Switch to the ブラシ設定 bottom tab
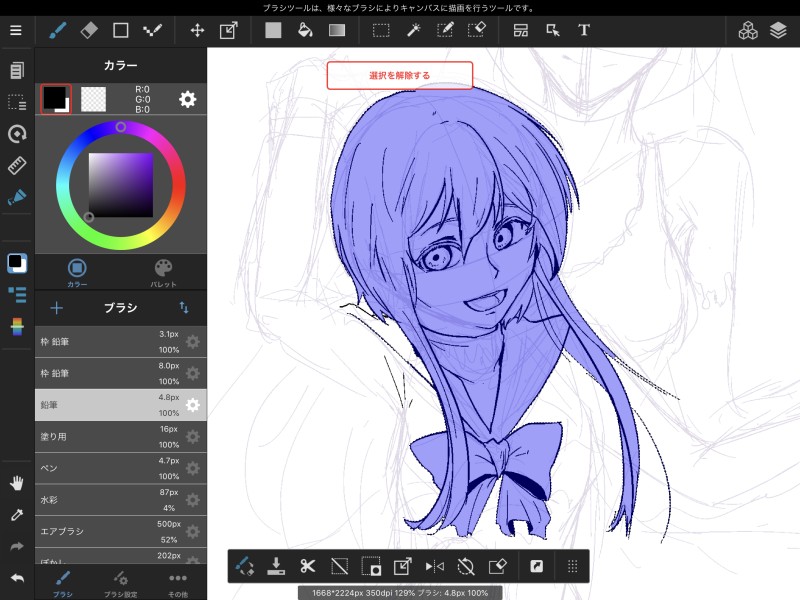This screenshot has height=600, width=800. pyautogui.click(x=120, y=584)
